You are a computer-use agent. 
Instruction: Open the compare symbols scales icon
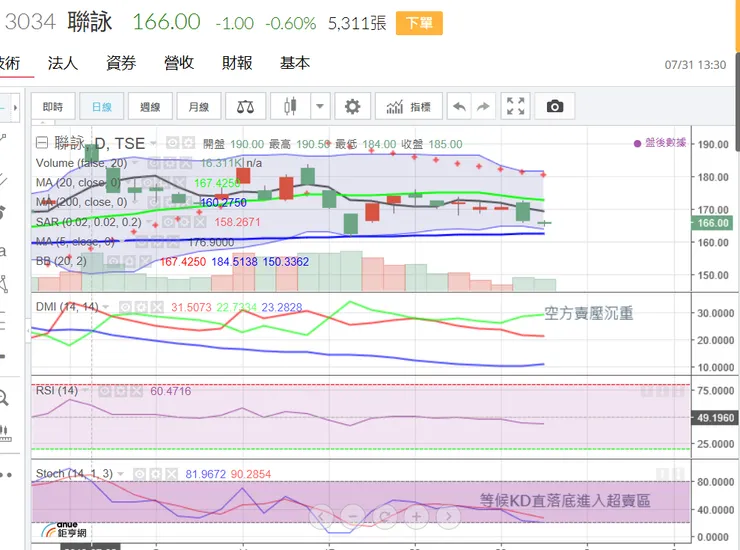click(x=245, y=107)
